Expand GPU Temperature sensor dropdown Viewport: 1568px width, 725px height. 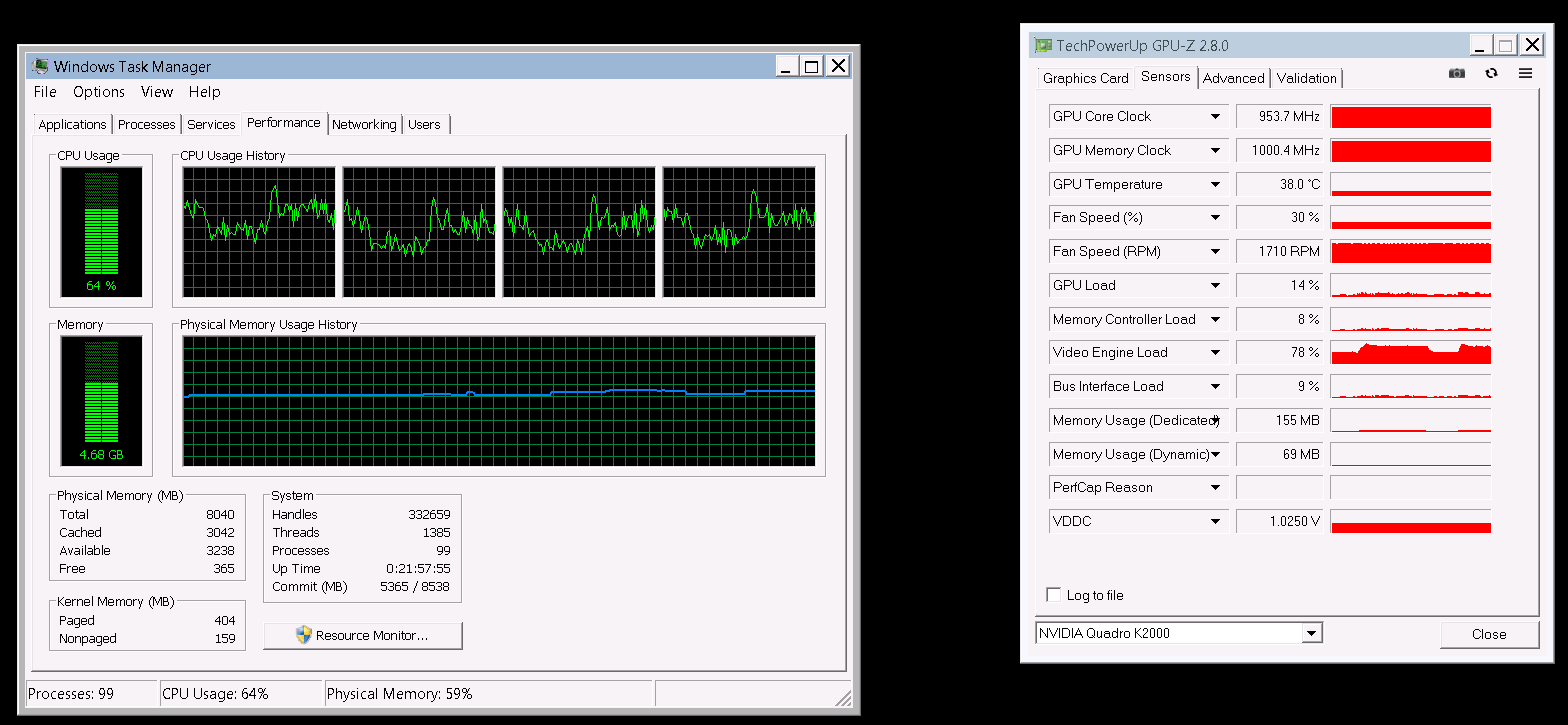click(1215, 185)
